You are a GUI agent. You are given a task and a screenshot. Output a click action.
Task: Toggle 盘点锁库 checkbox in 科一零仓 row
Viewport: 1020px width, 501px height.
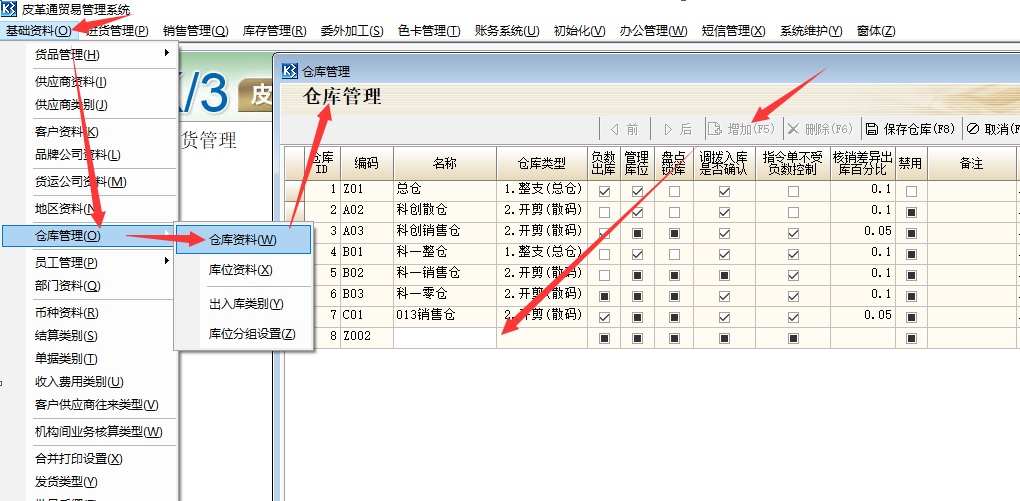click(675, 297)
